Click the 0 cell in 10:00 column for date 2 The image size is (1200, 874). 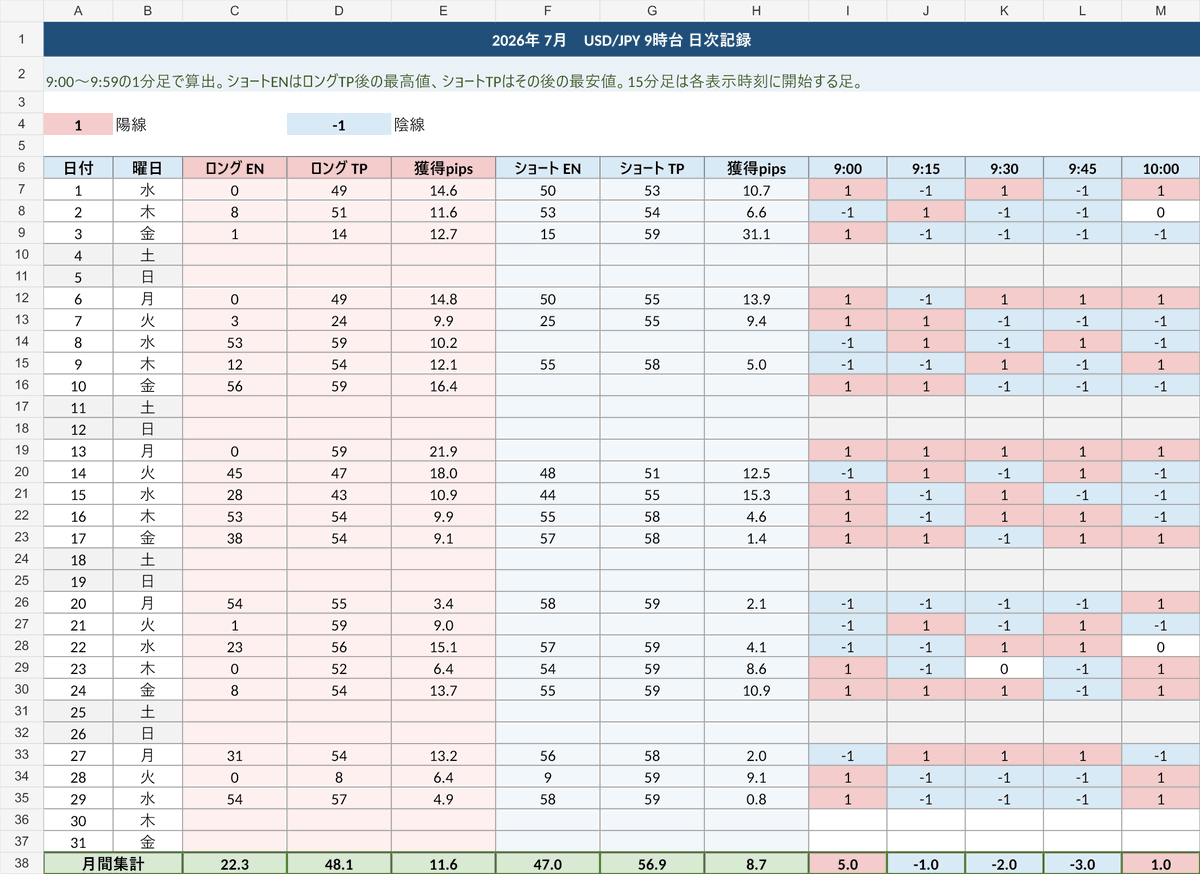pyautogui.click(x=1161, y=211)
